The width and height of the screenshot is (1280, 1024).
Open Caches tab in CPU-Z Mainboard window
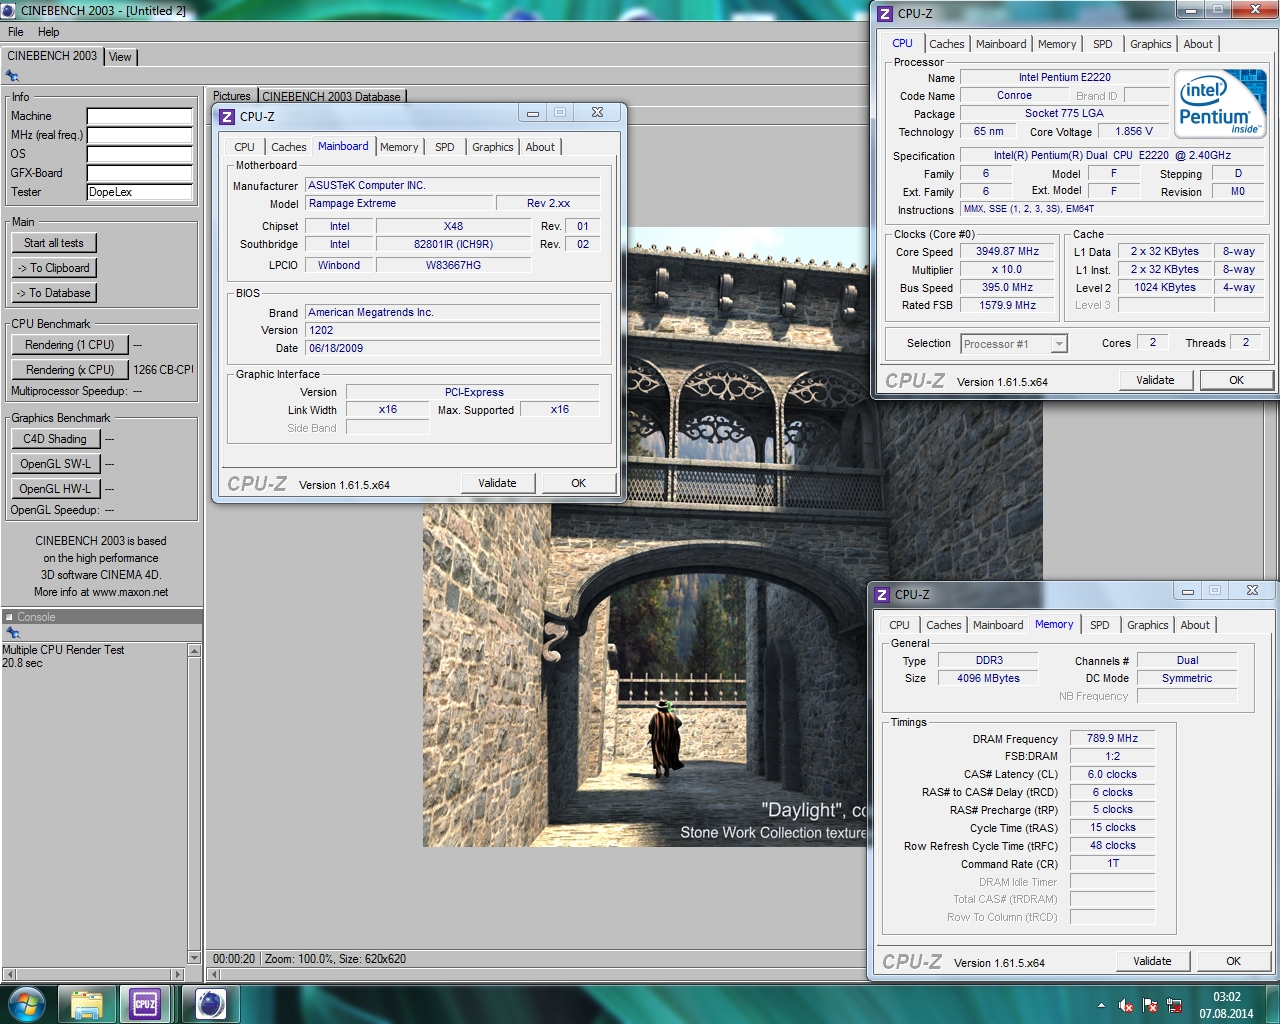[288, 147]
